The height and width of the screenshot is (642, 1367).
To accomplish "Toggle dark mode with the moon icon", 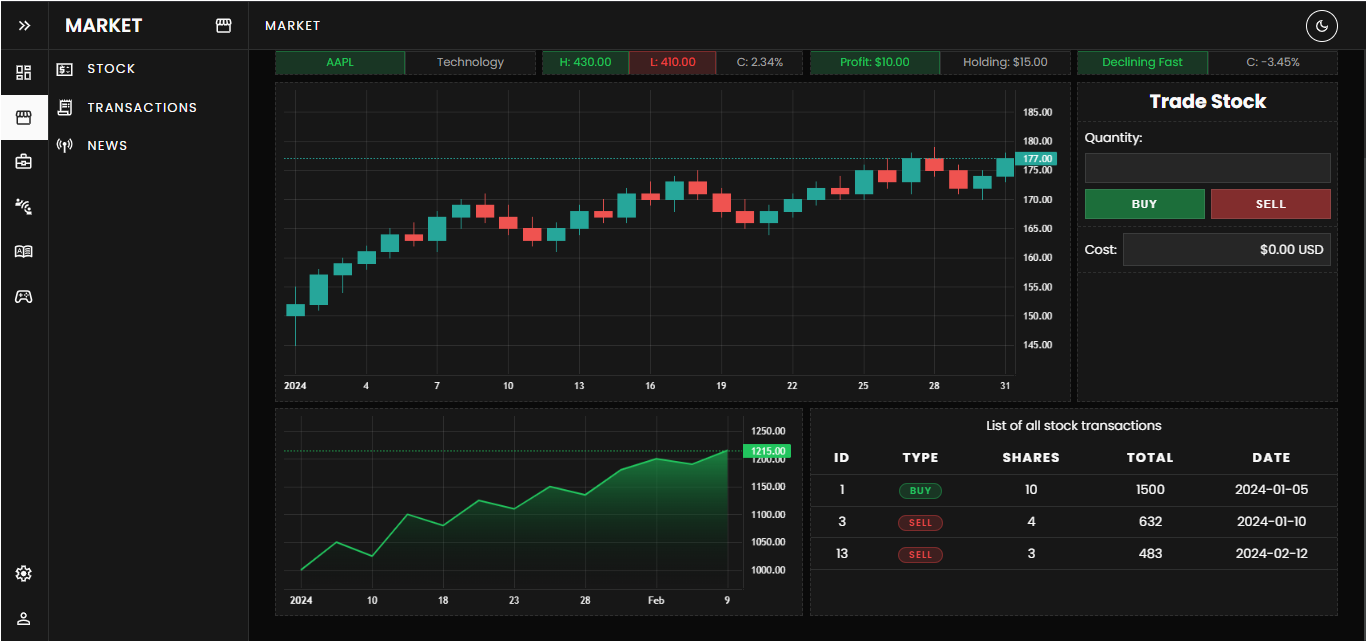I will pyautogui.click(x=1322, y=25).
